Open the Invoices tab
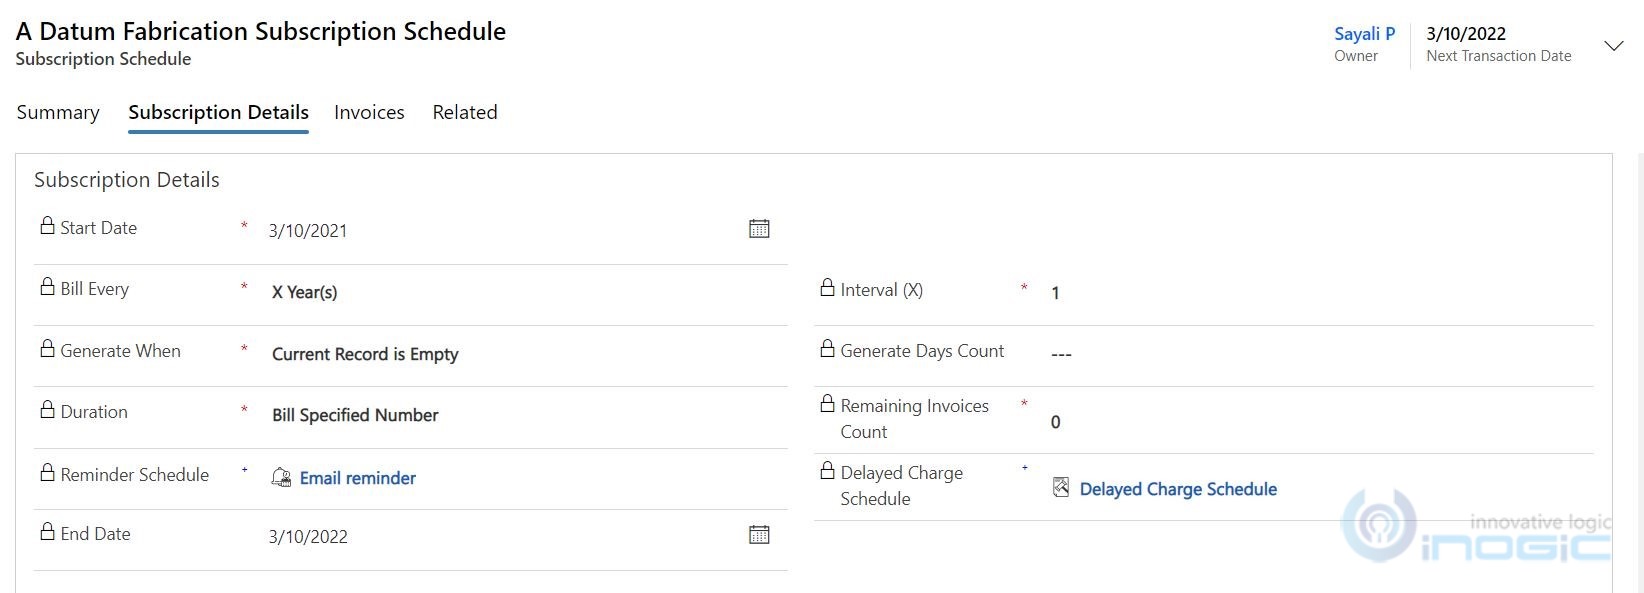The height and width of the screenshot is (593, 1644). 369,112
